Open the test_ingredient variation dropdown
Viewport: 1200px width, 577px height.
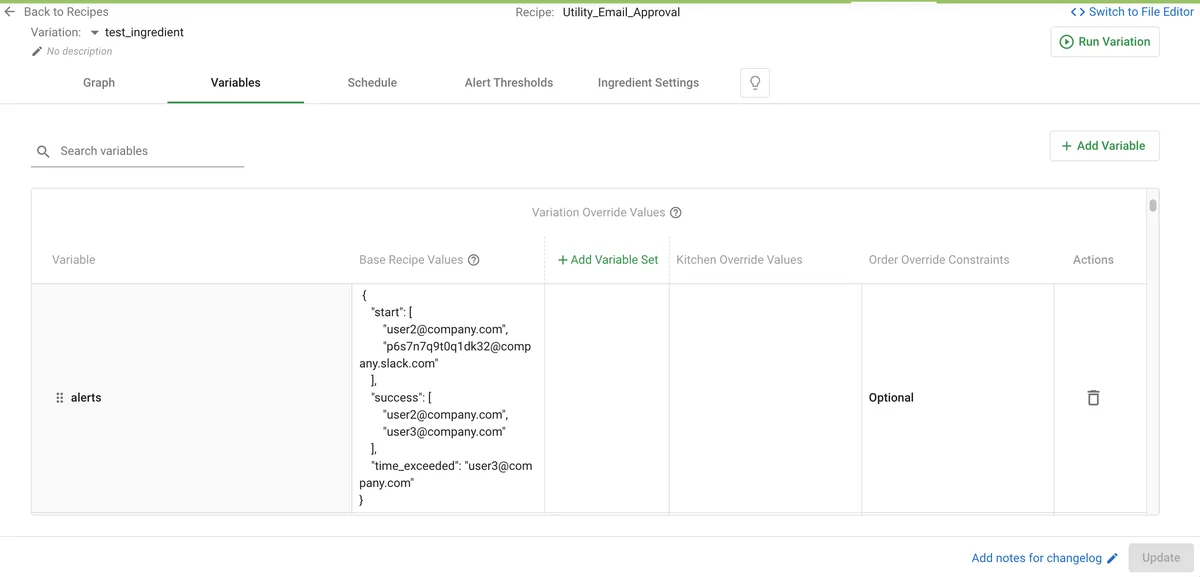(x=142, y=32)
